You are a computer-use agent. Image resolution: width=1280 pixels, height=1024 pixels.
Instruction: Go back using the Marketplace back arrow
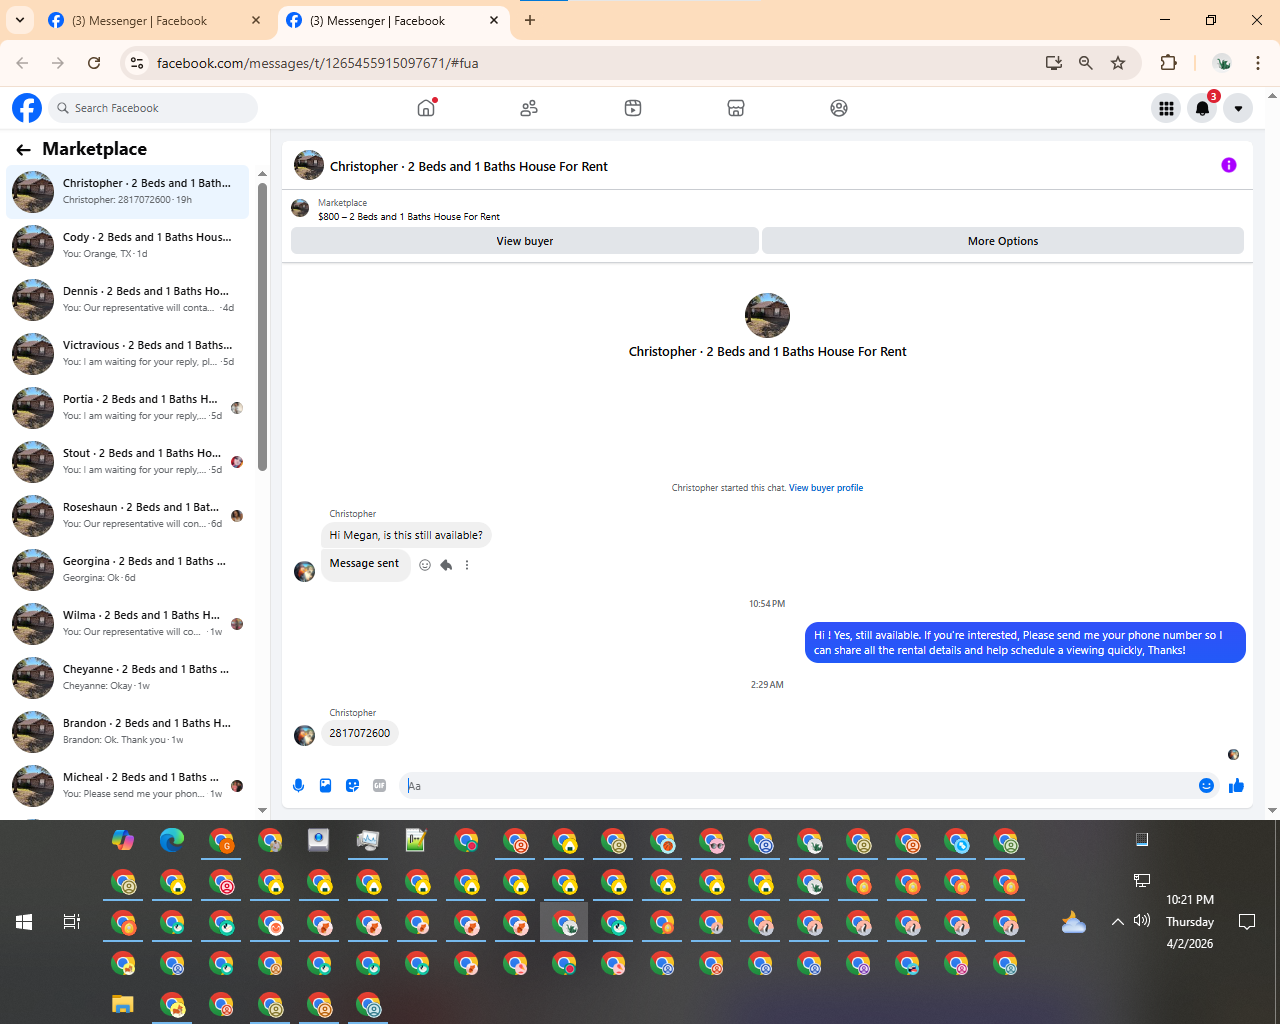click(23, 150)
